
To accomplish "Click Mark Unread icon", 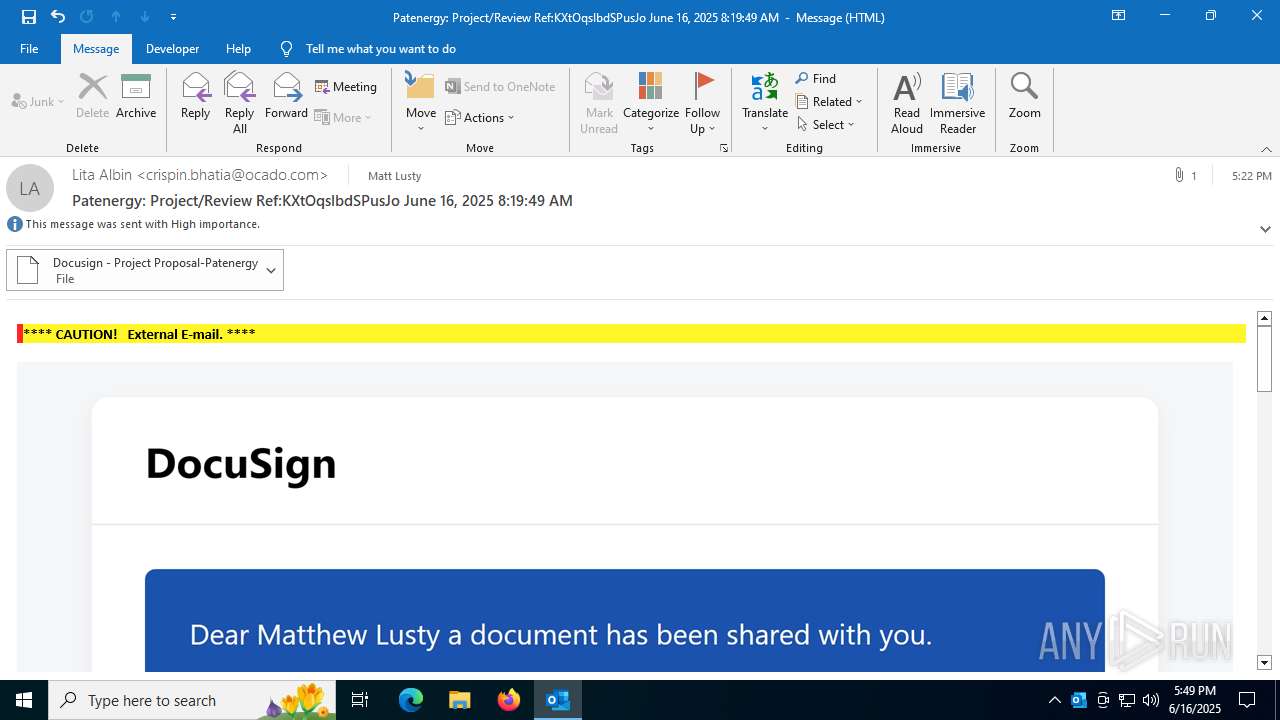I will [599, 102].
